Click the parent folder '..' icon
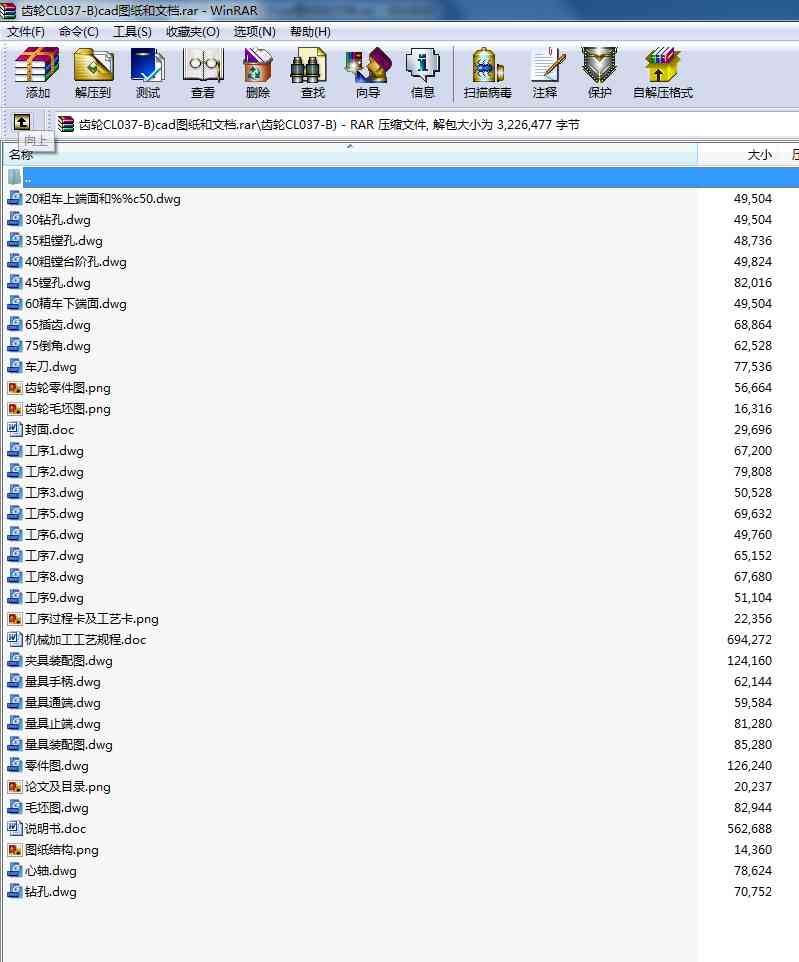The image size is (799, 962). click(15, 178)
